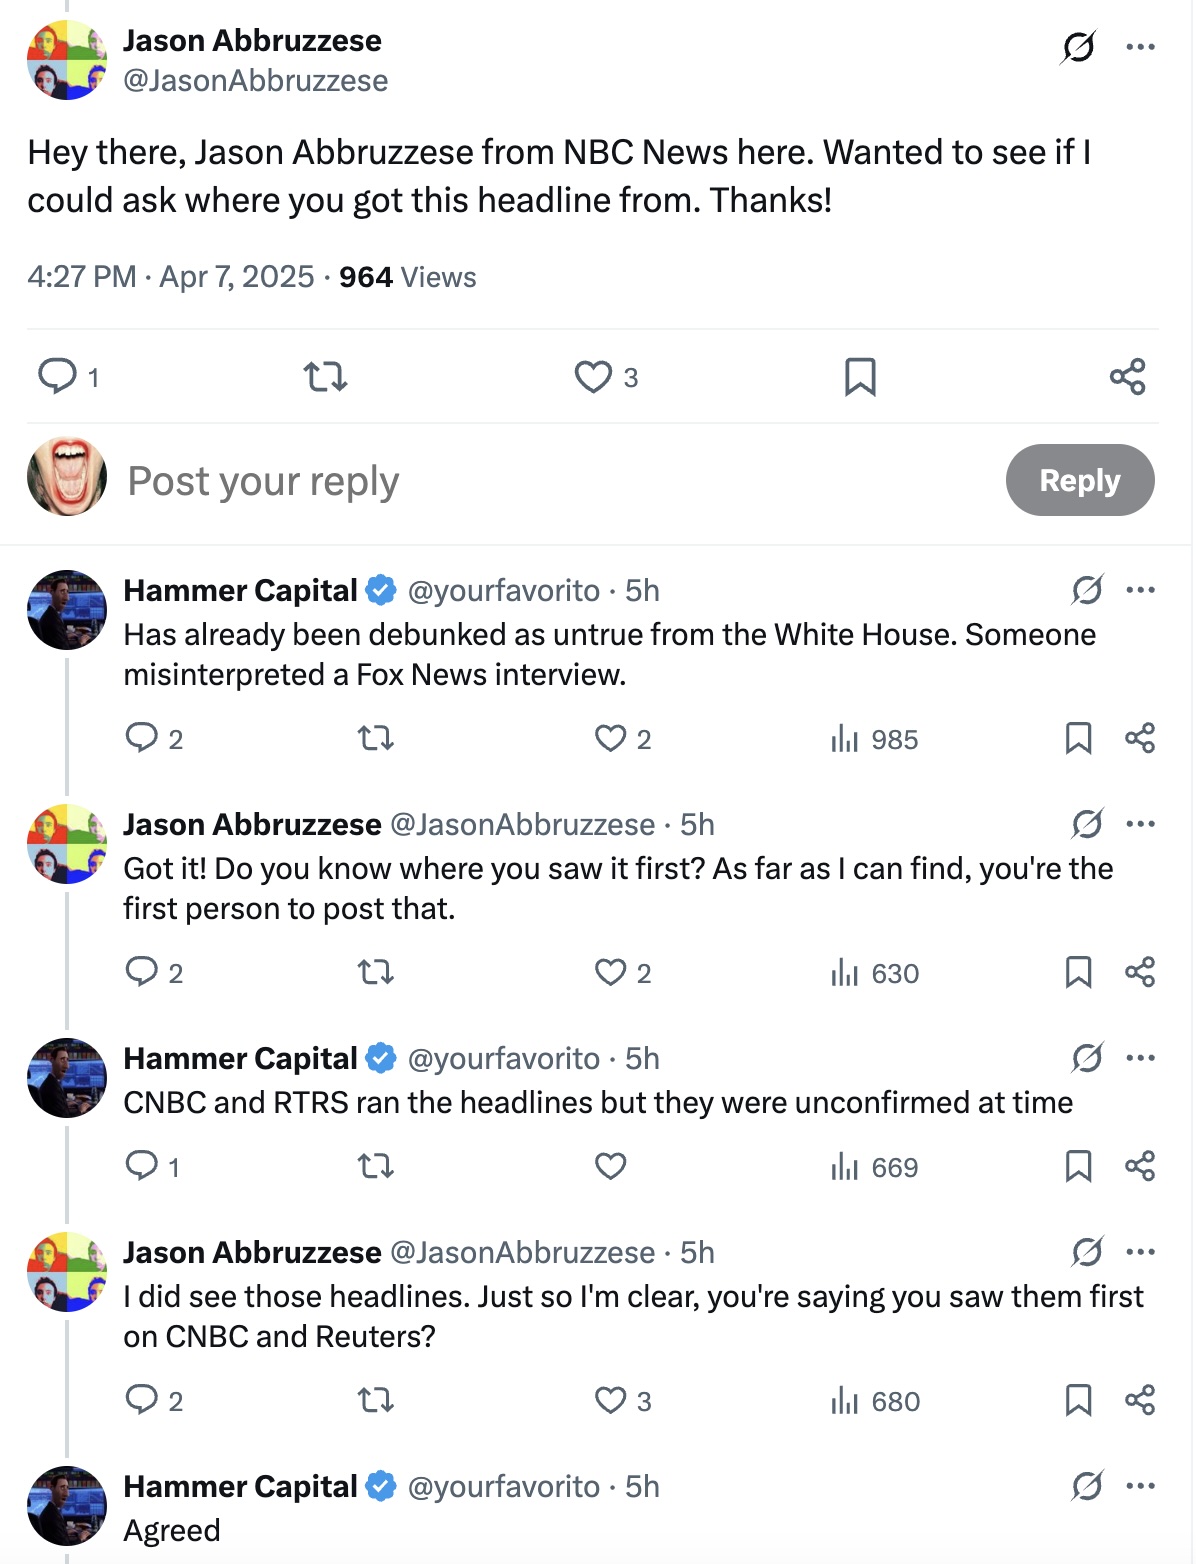Open the more options menu on main post
This screenshot has height=1564, width=1196.
(1140, 47)
